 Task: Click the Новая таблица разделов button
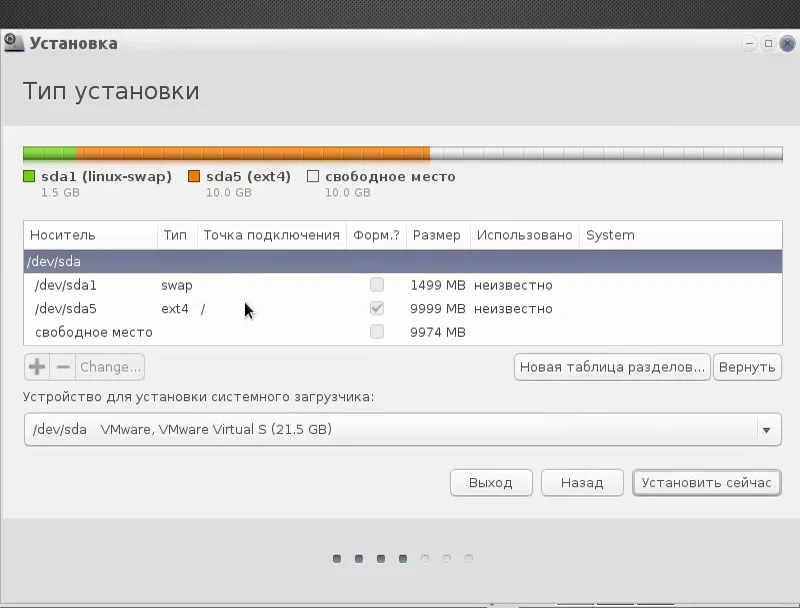[612, 367]
